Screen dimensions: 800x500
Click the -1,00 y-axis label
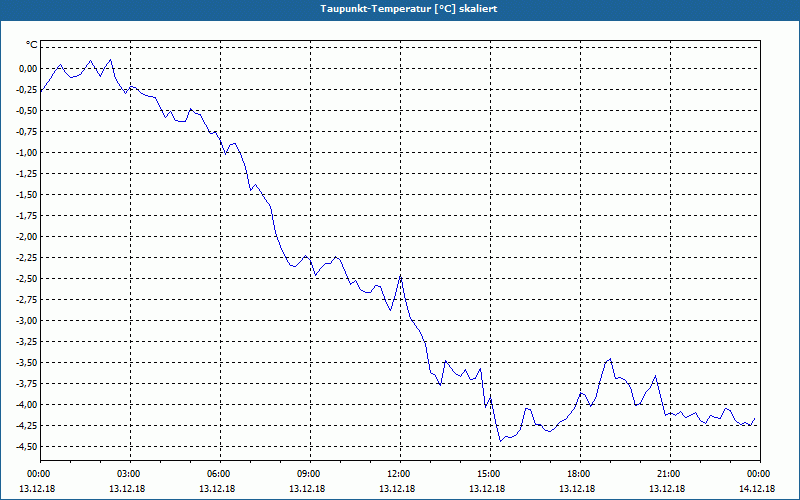[27, 153]
